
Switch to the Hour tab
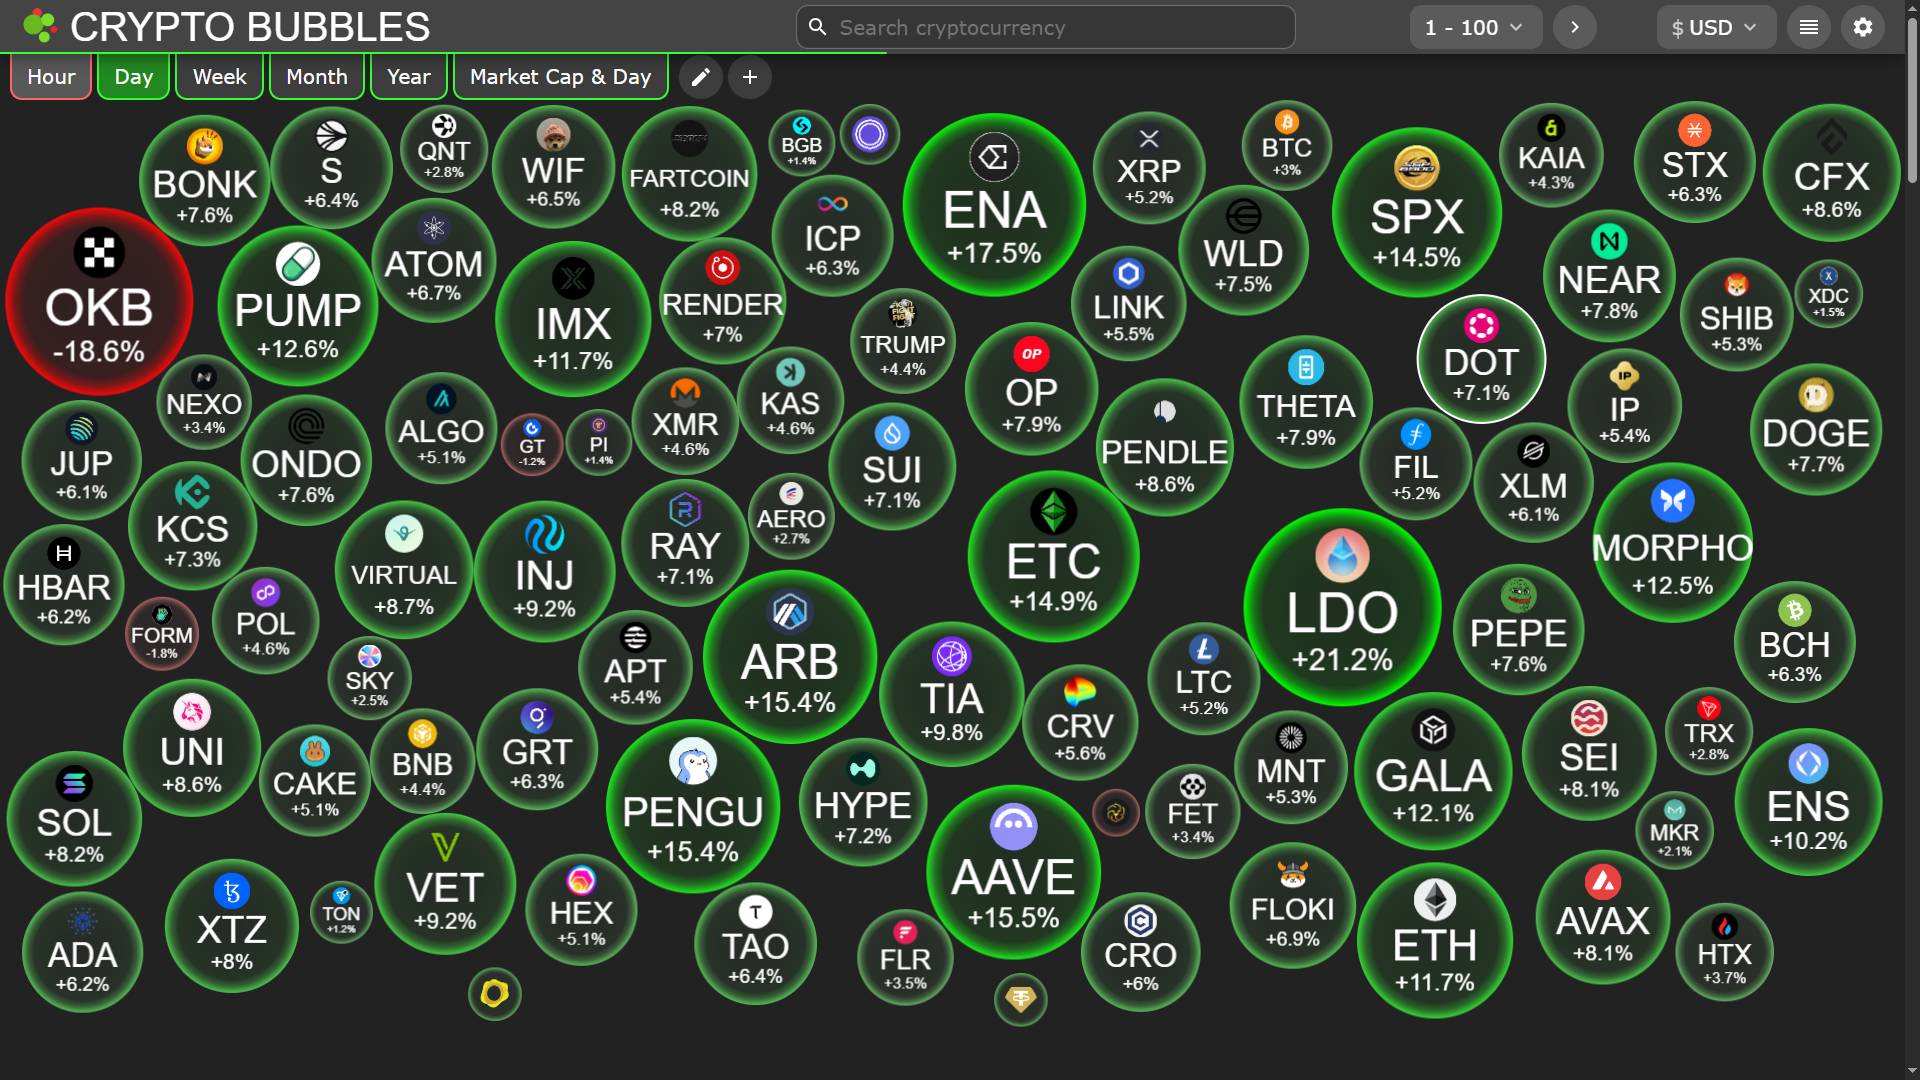coord(51,77)
